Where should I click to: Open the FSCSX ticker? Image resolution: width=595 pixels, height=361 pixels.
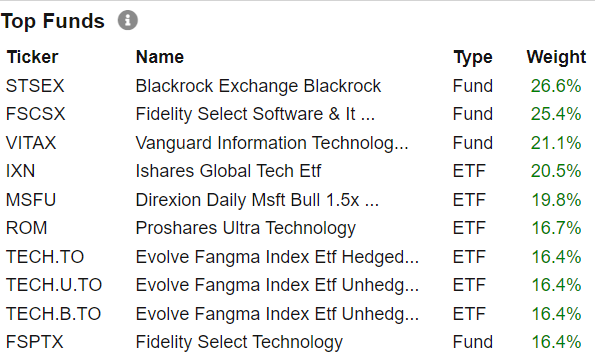pyautogui.click(x=35, y=114)
